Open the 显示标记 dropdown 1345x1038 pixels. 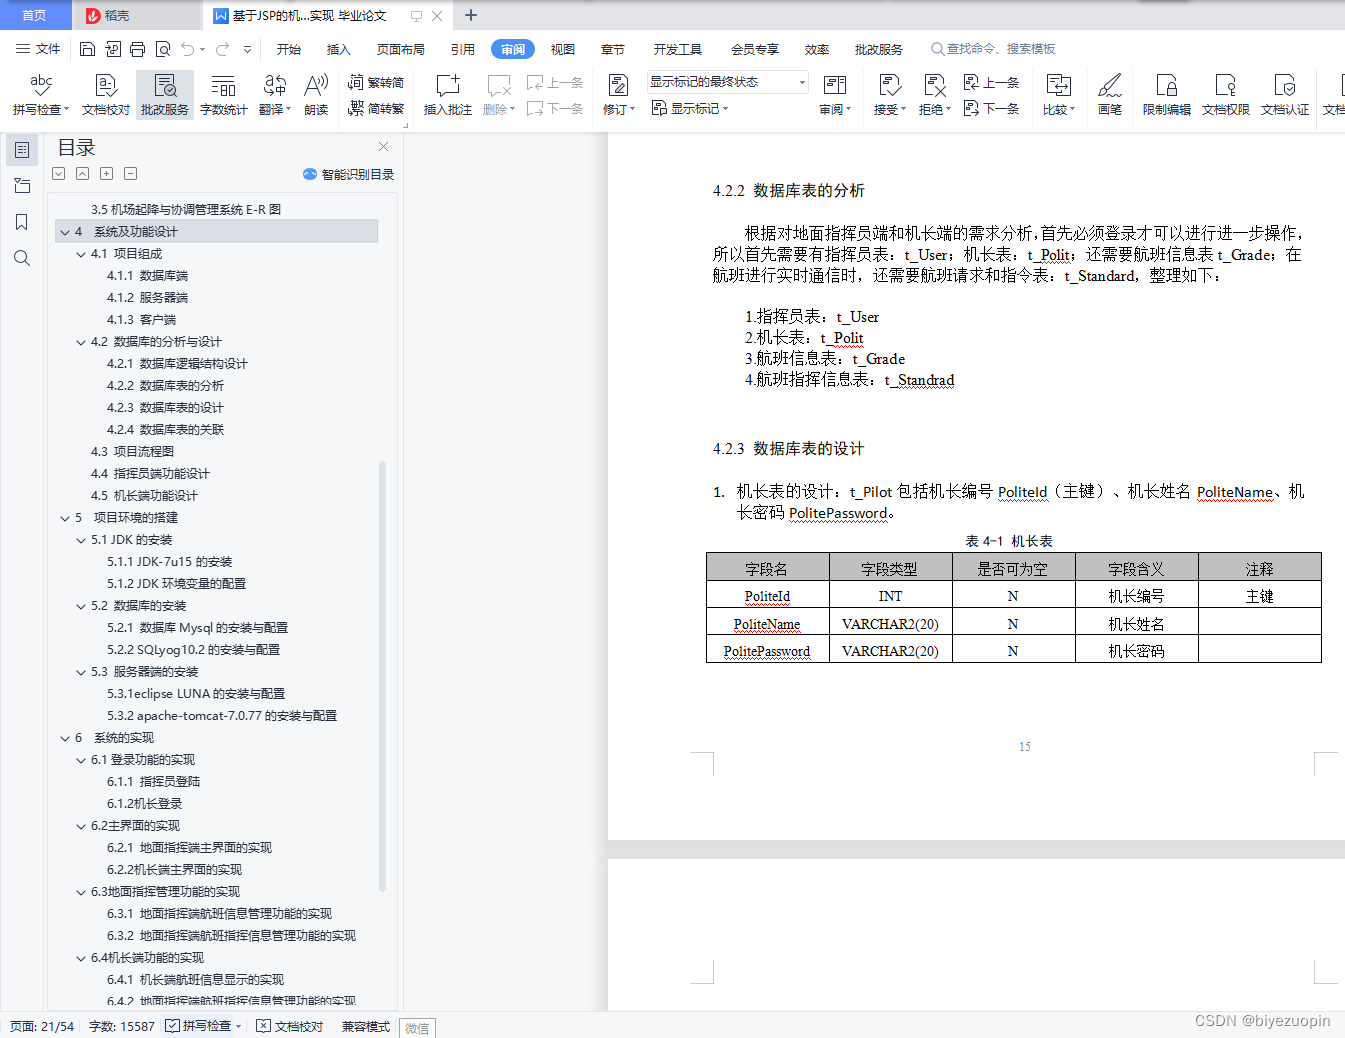[x=690, y=108]
